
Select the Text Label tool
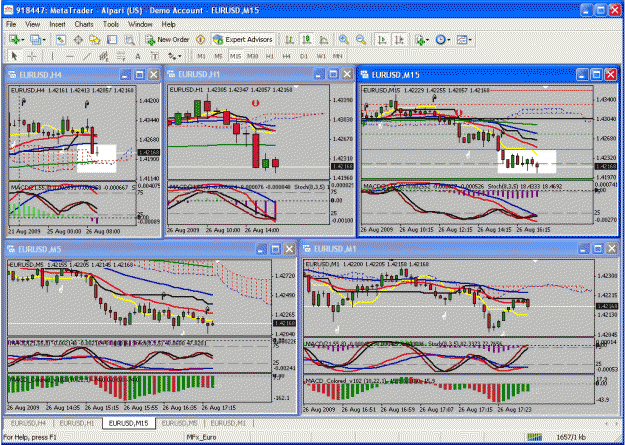tap(155, 56)
